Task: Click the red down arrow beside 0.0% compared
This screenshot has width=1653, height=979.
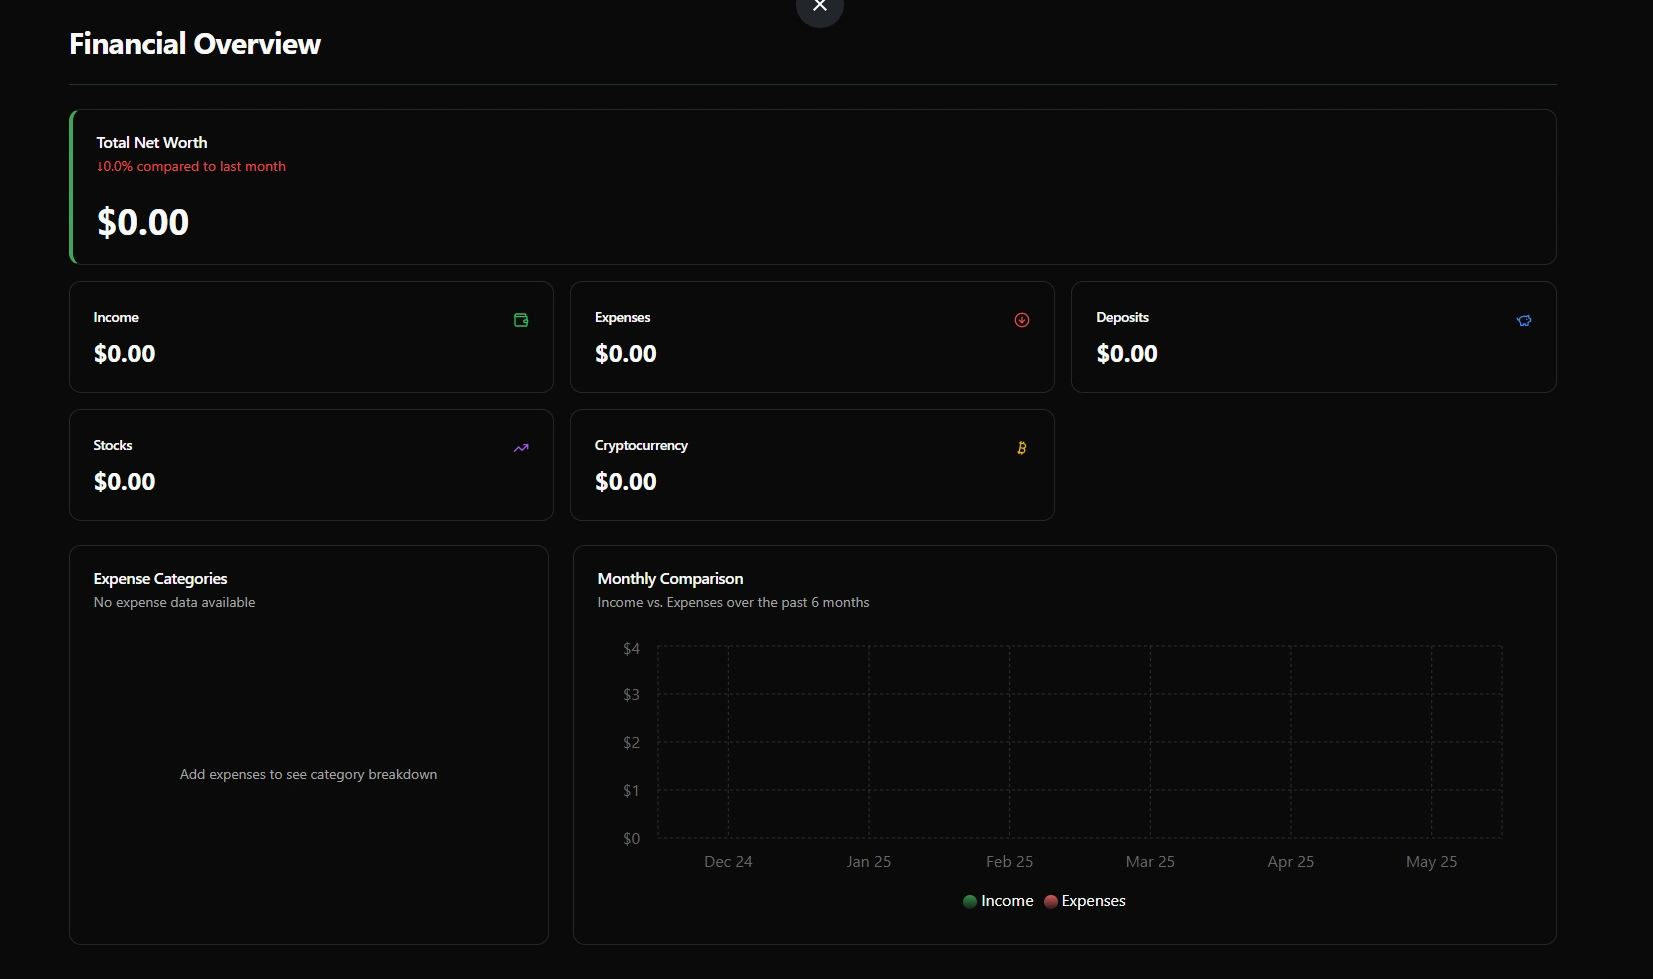Action: coord(99,167)
